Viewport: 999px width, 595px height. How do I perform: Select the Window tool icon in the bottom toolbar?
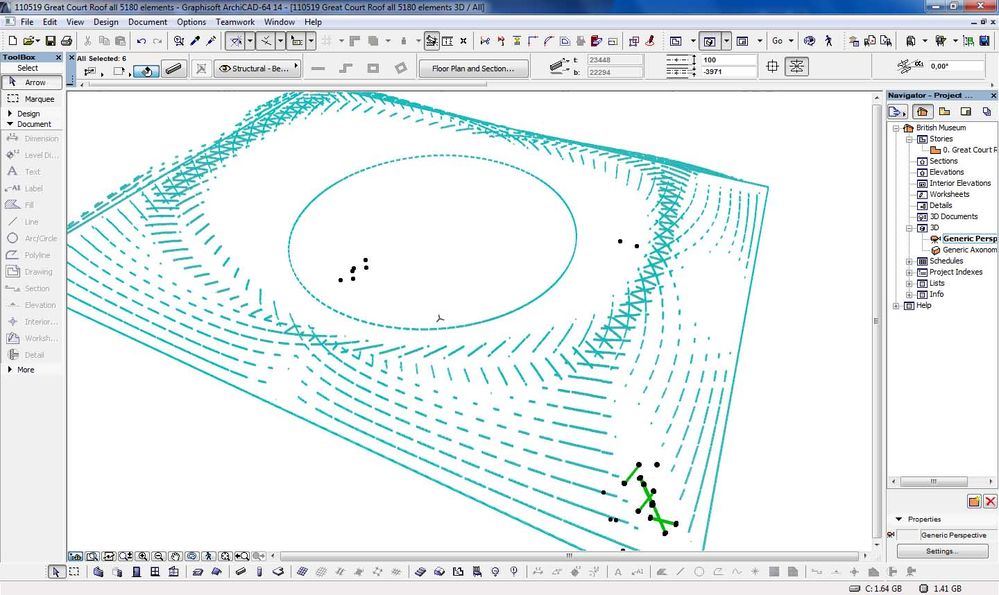155,571
